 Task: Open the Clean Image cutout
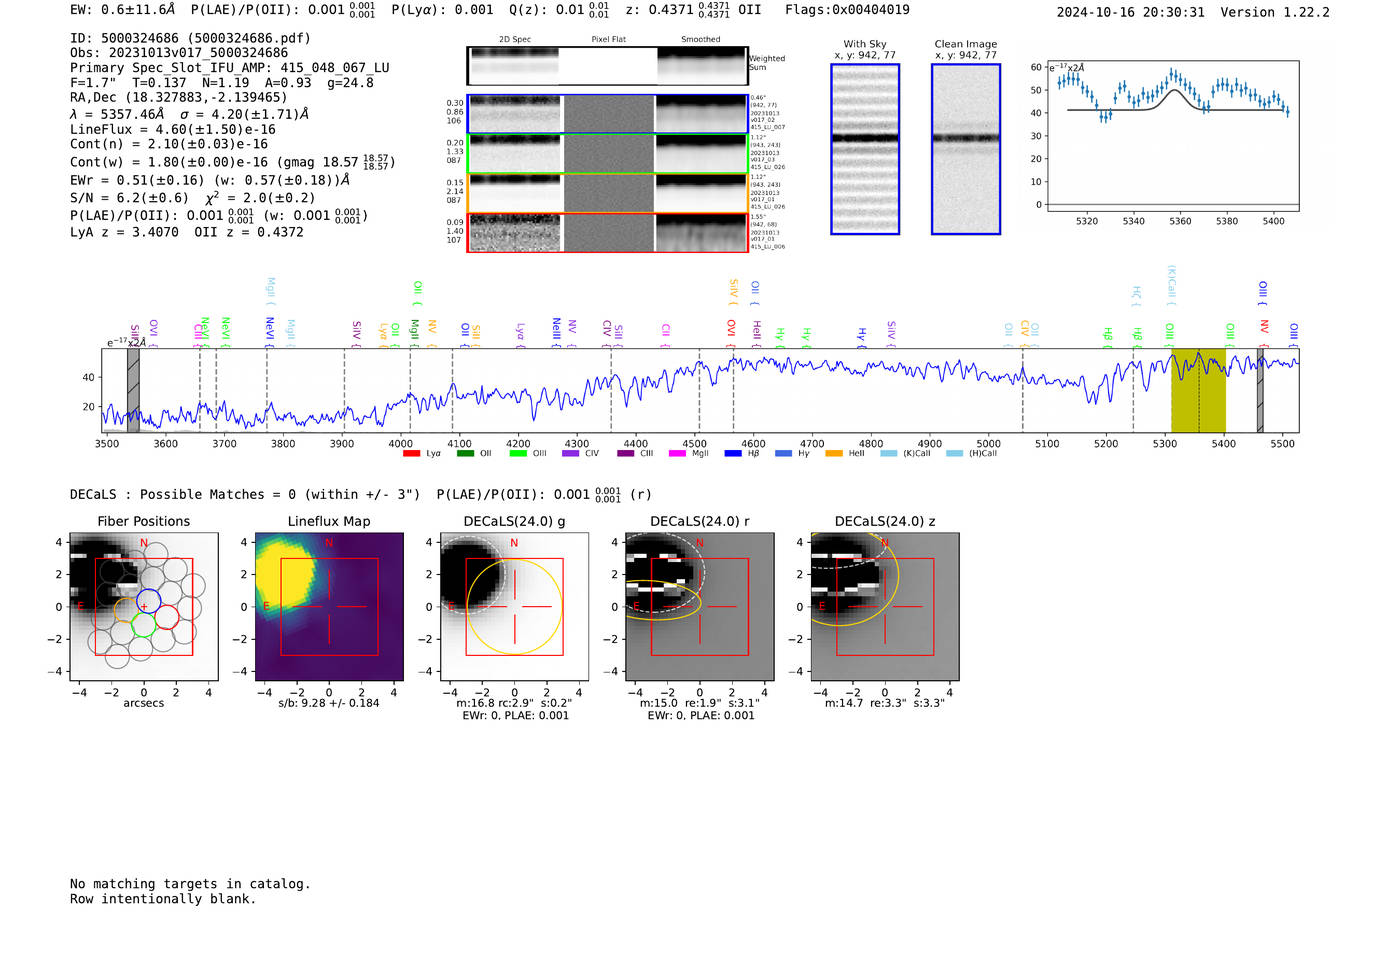coord(966,149)
